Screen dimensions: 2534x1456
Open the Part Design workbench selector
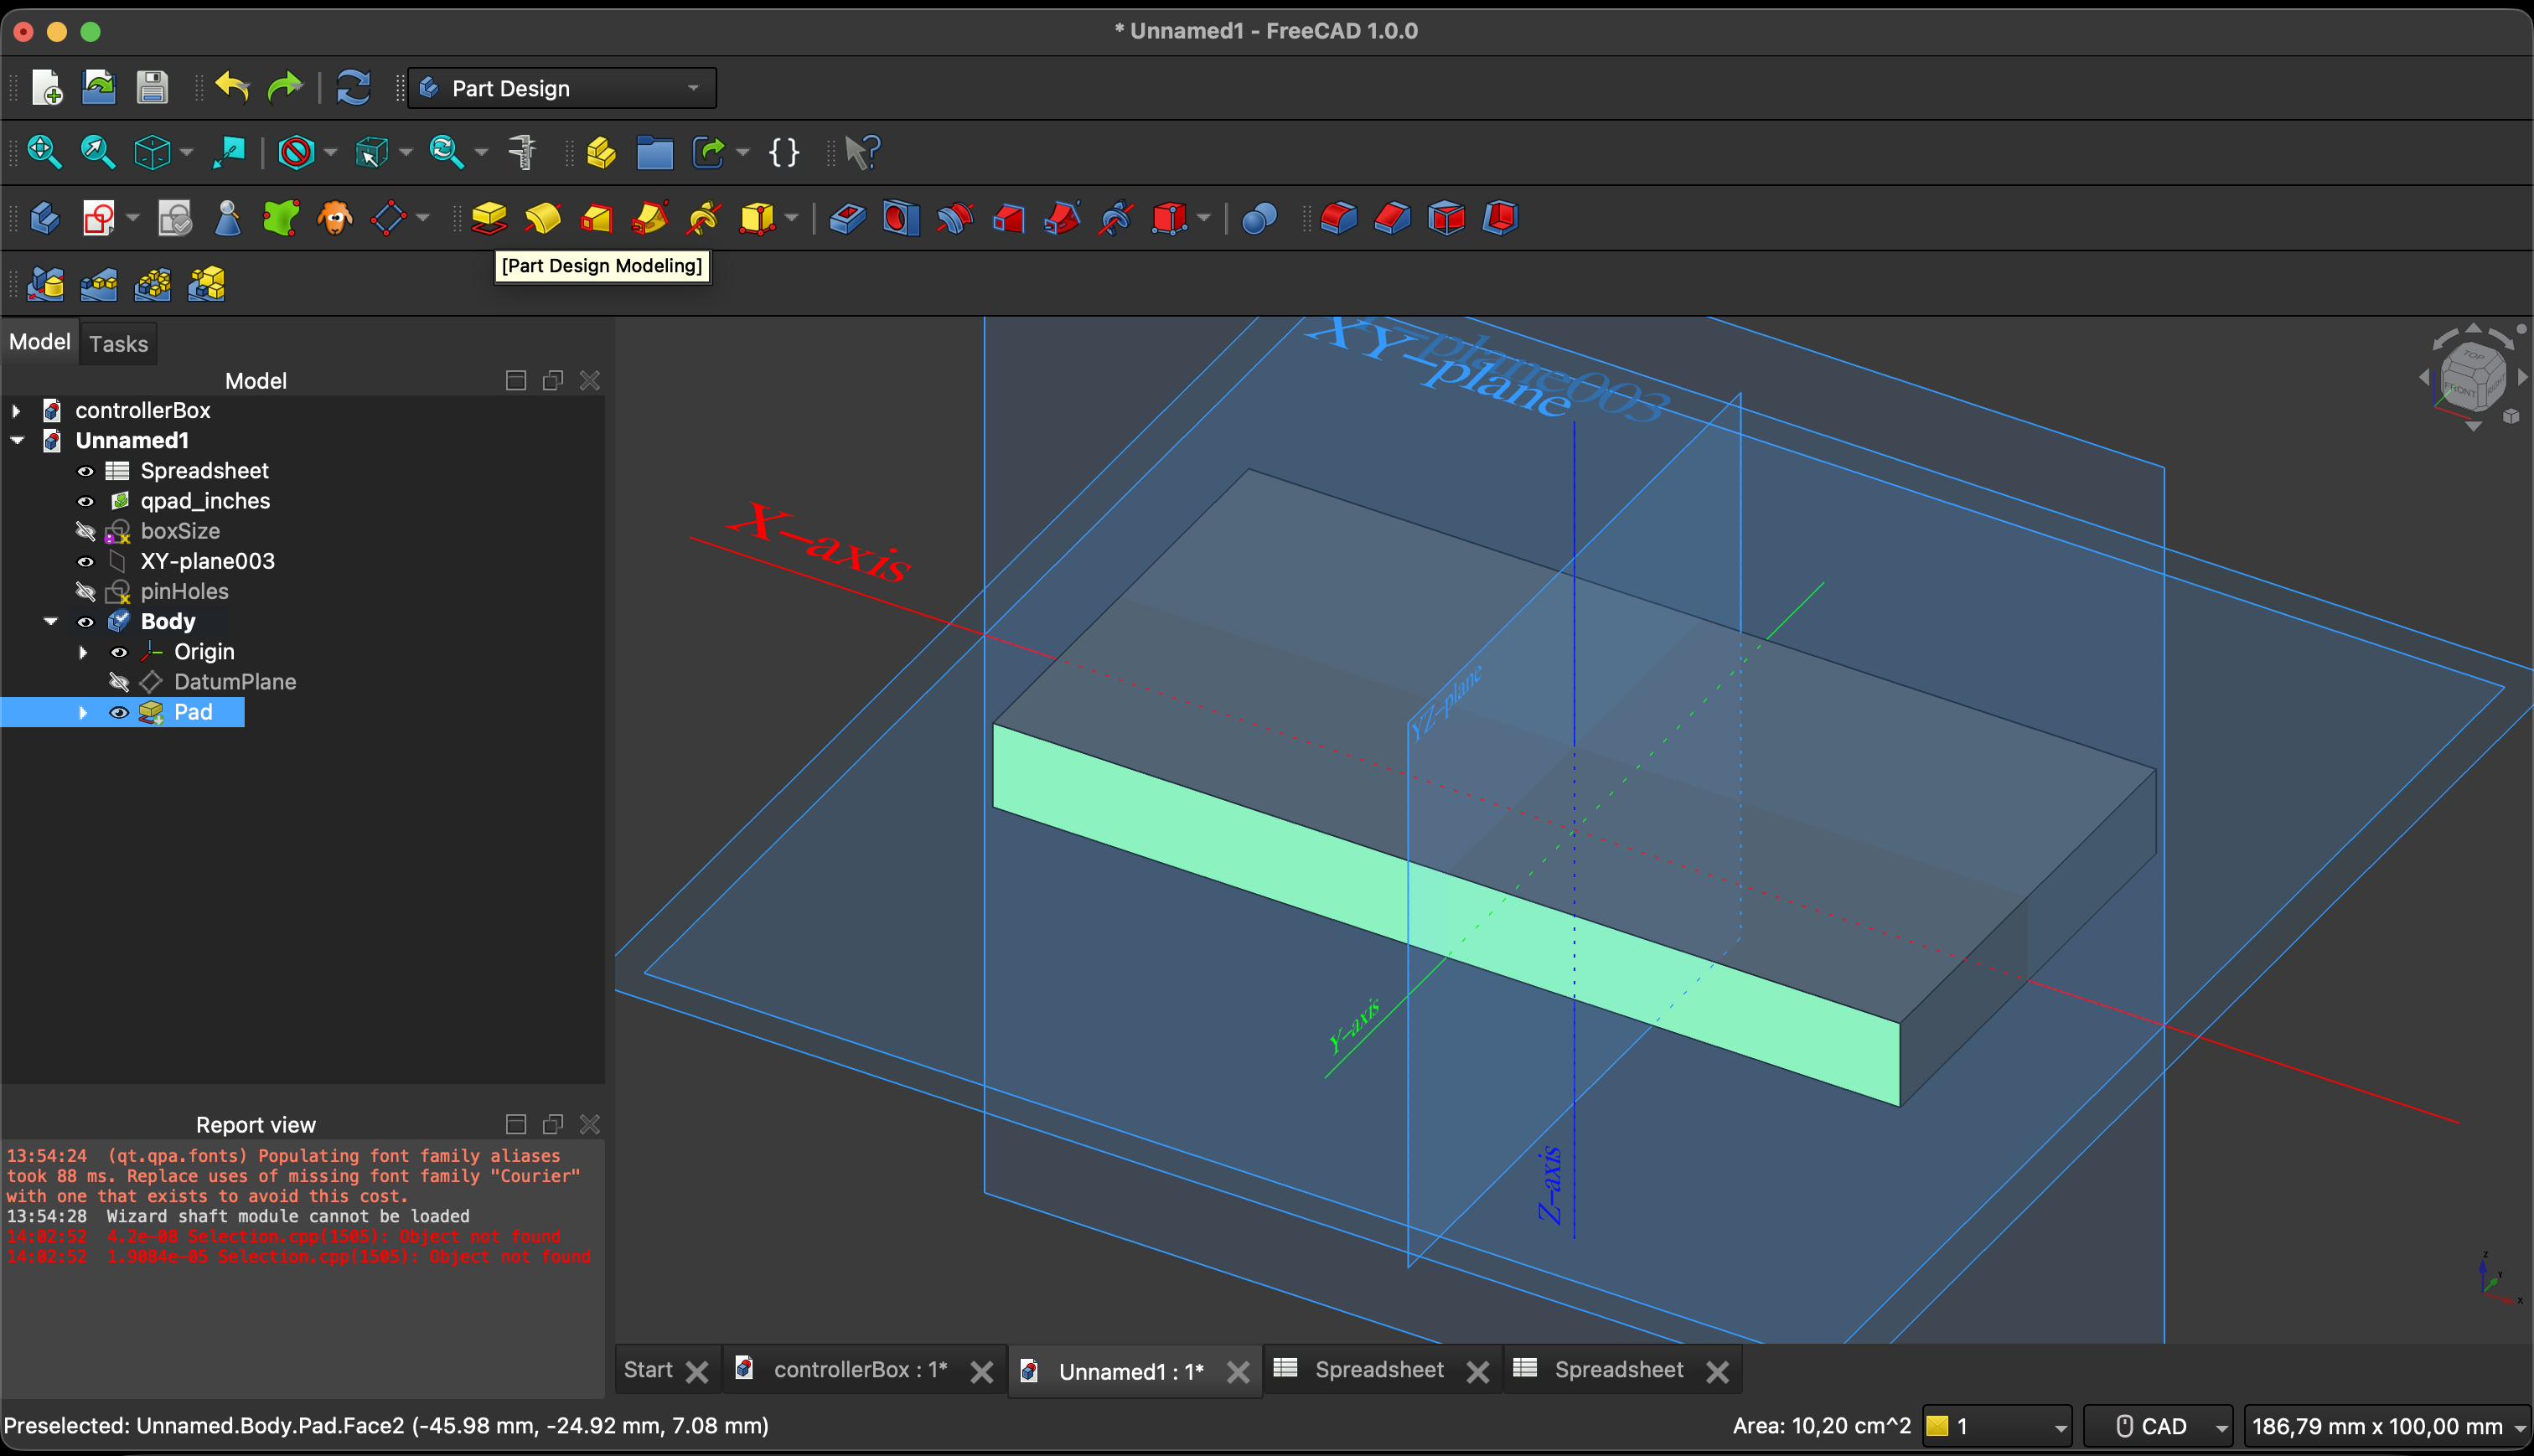[x=560, y=88]
